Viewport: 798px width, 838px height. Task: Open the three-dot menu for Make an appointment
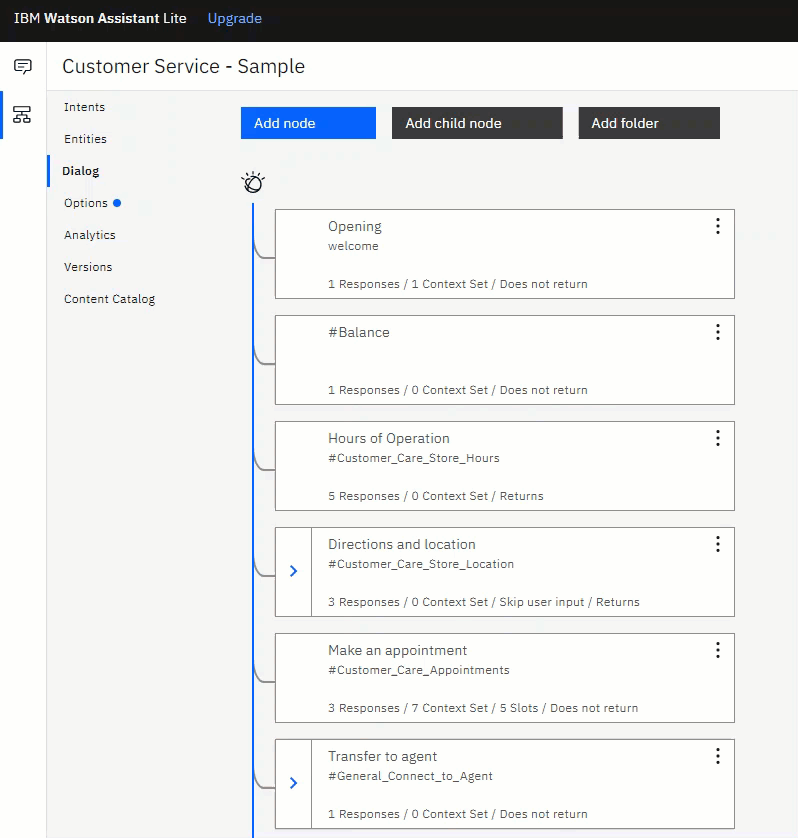pos(718,650)
